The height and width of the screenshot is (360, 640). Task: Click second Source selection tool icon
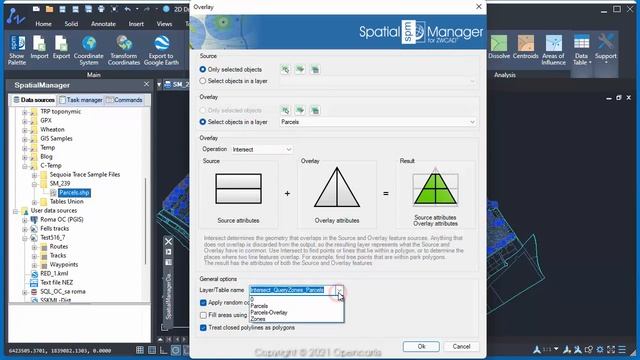(300, 69)
